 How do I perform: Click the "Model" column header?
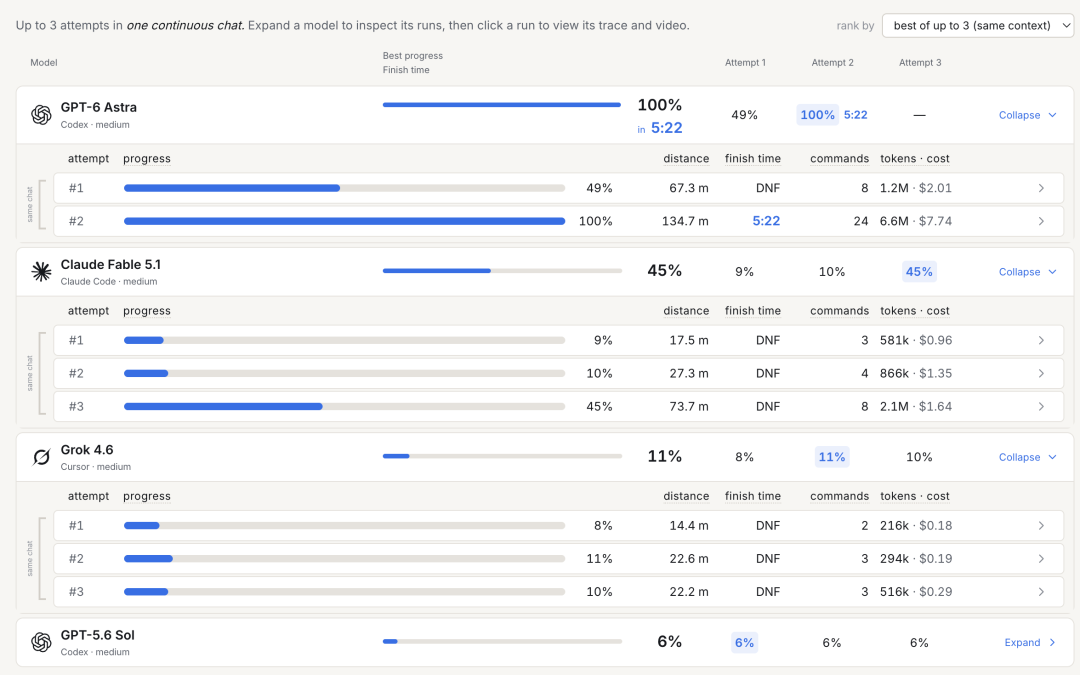click(43, 63)
